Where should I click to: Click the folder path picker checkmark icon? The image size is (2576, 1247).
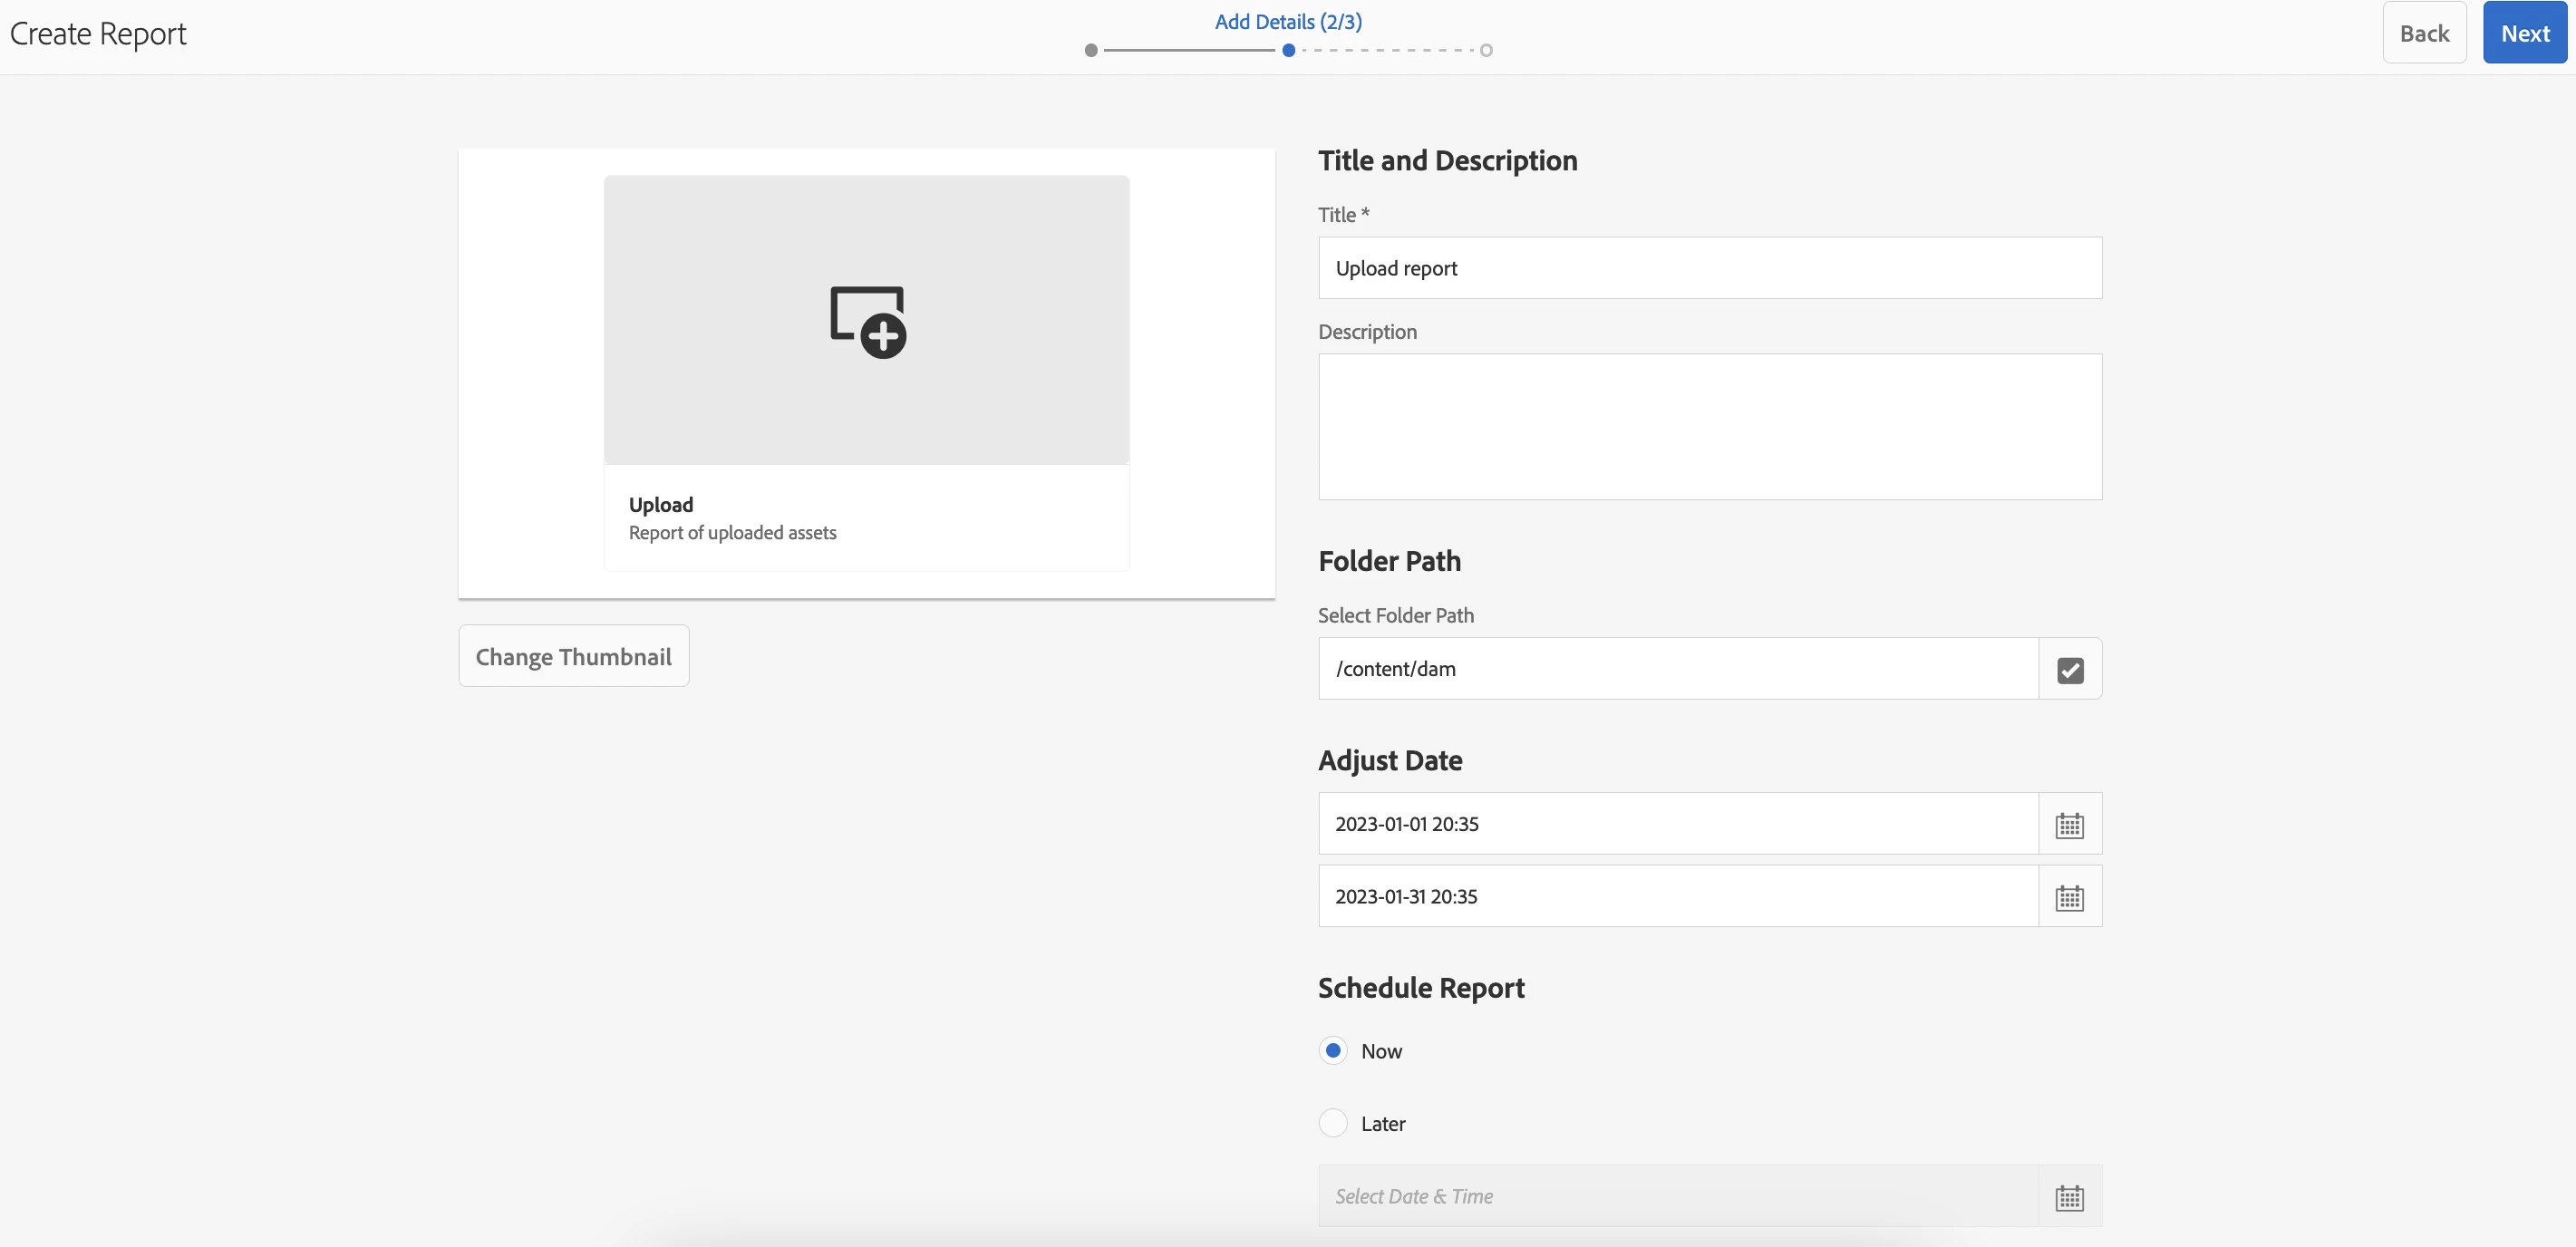2070,669
